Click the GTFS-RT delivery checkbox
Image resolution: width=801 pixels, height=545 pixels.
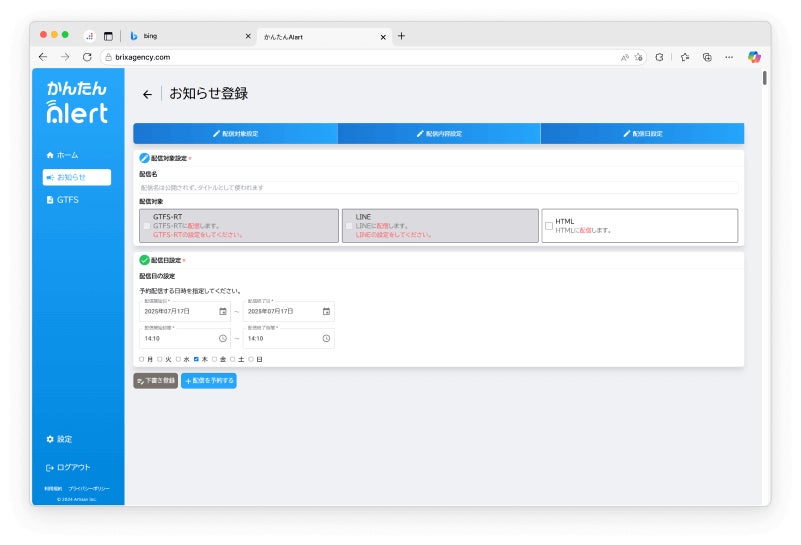point(147,226)
